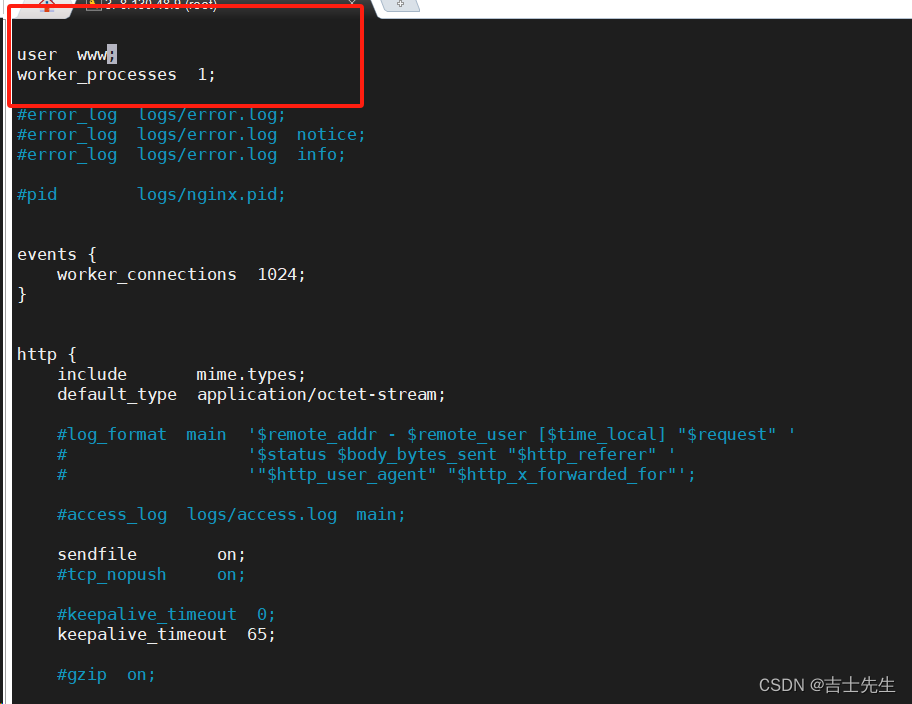Click the '$http_user_agent' comment line
The width and height of the screenshot is (912, 704).
click(376, 475)
